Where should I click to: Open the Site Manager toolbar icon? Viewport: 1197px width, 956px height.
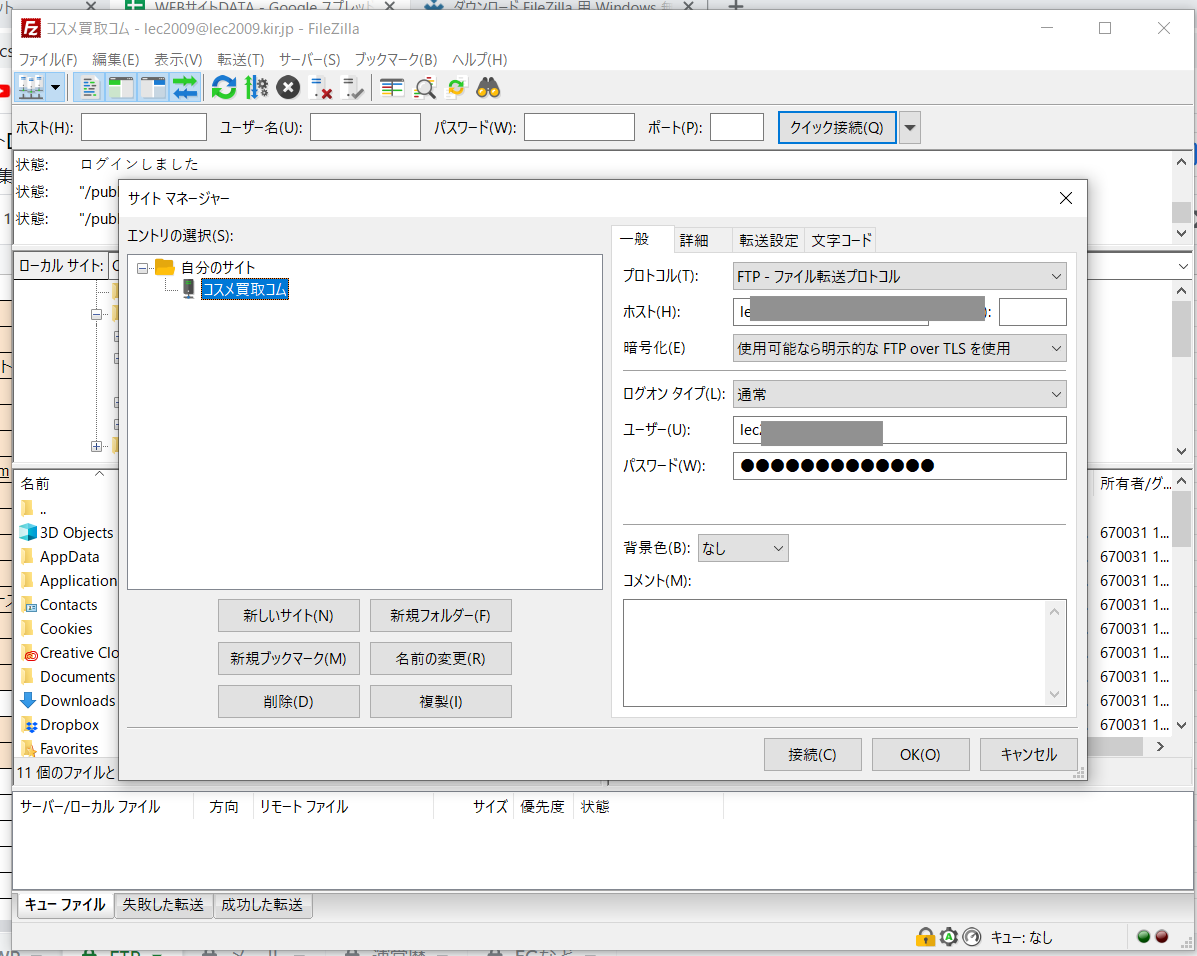(31, 88)
